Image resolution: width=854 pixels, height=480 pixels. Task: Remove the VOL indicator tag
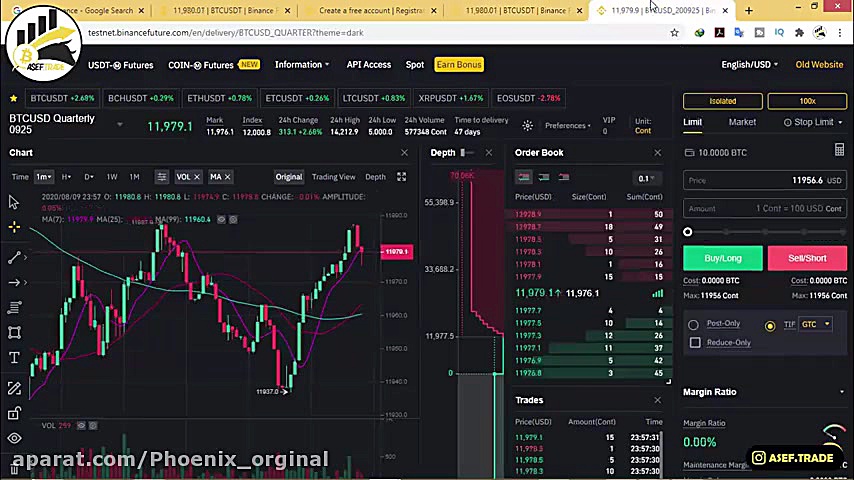click(x=197, y=177)
